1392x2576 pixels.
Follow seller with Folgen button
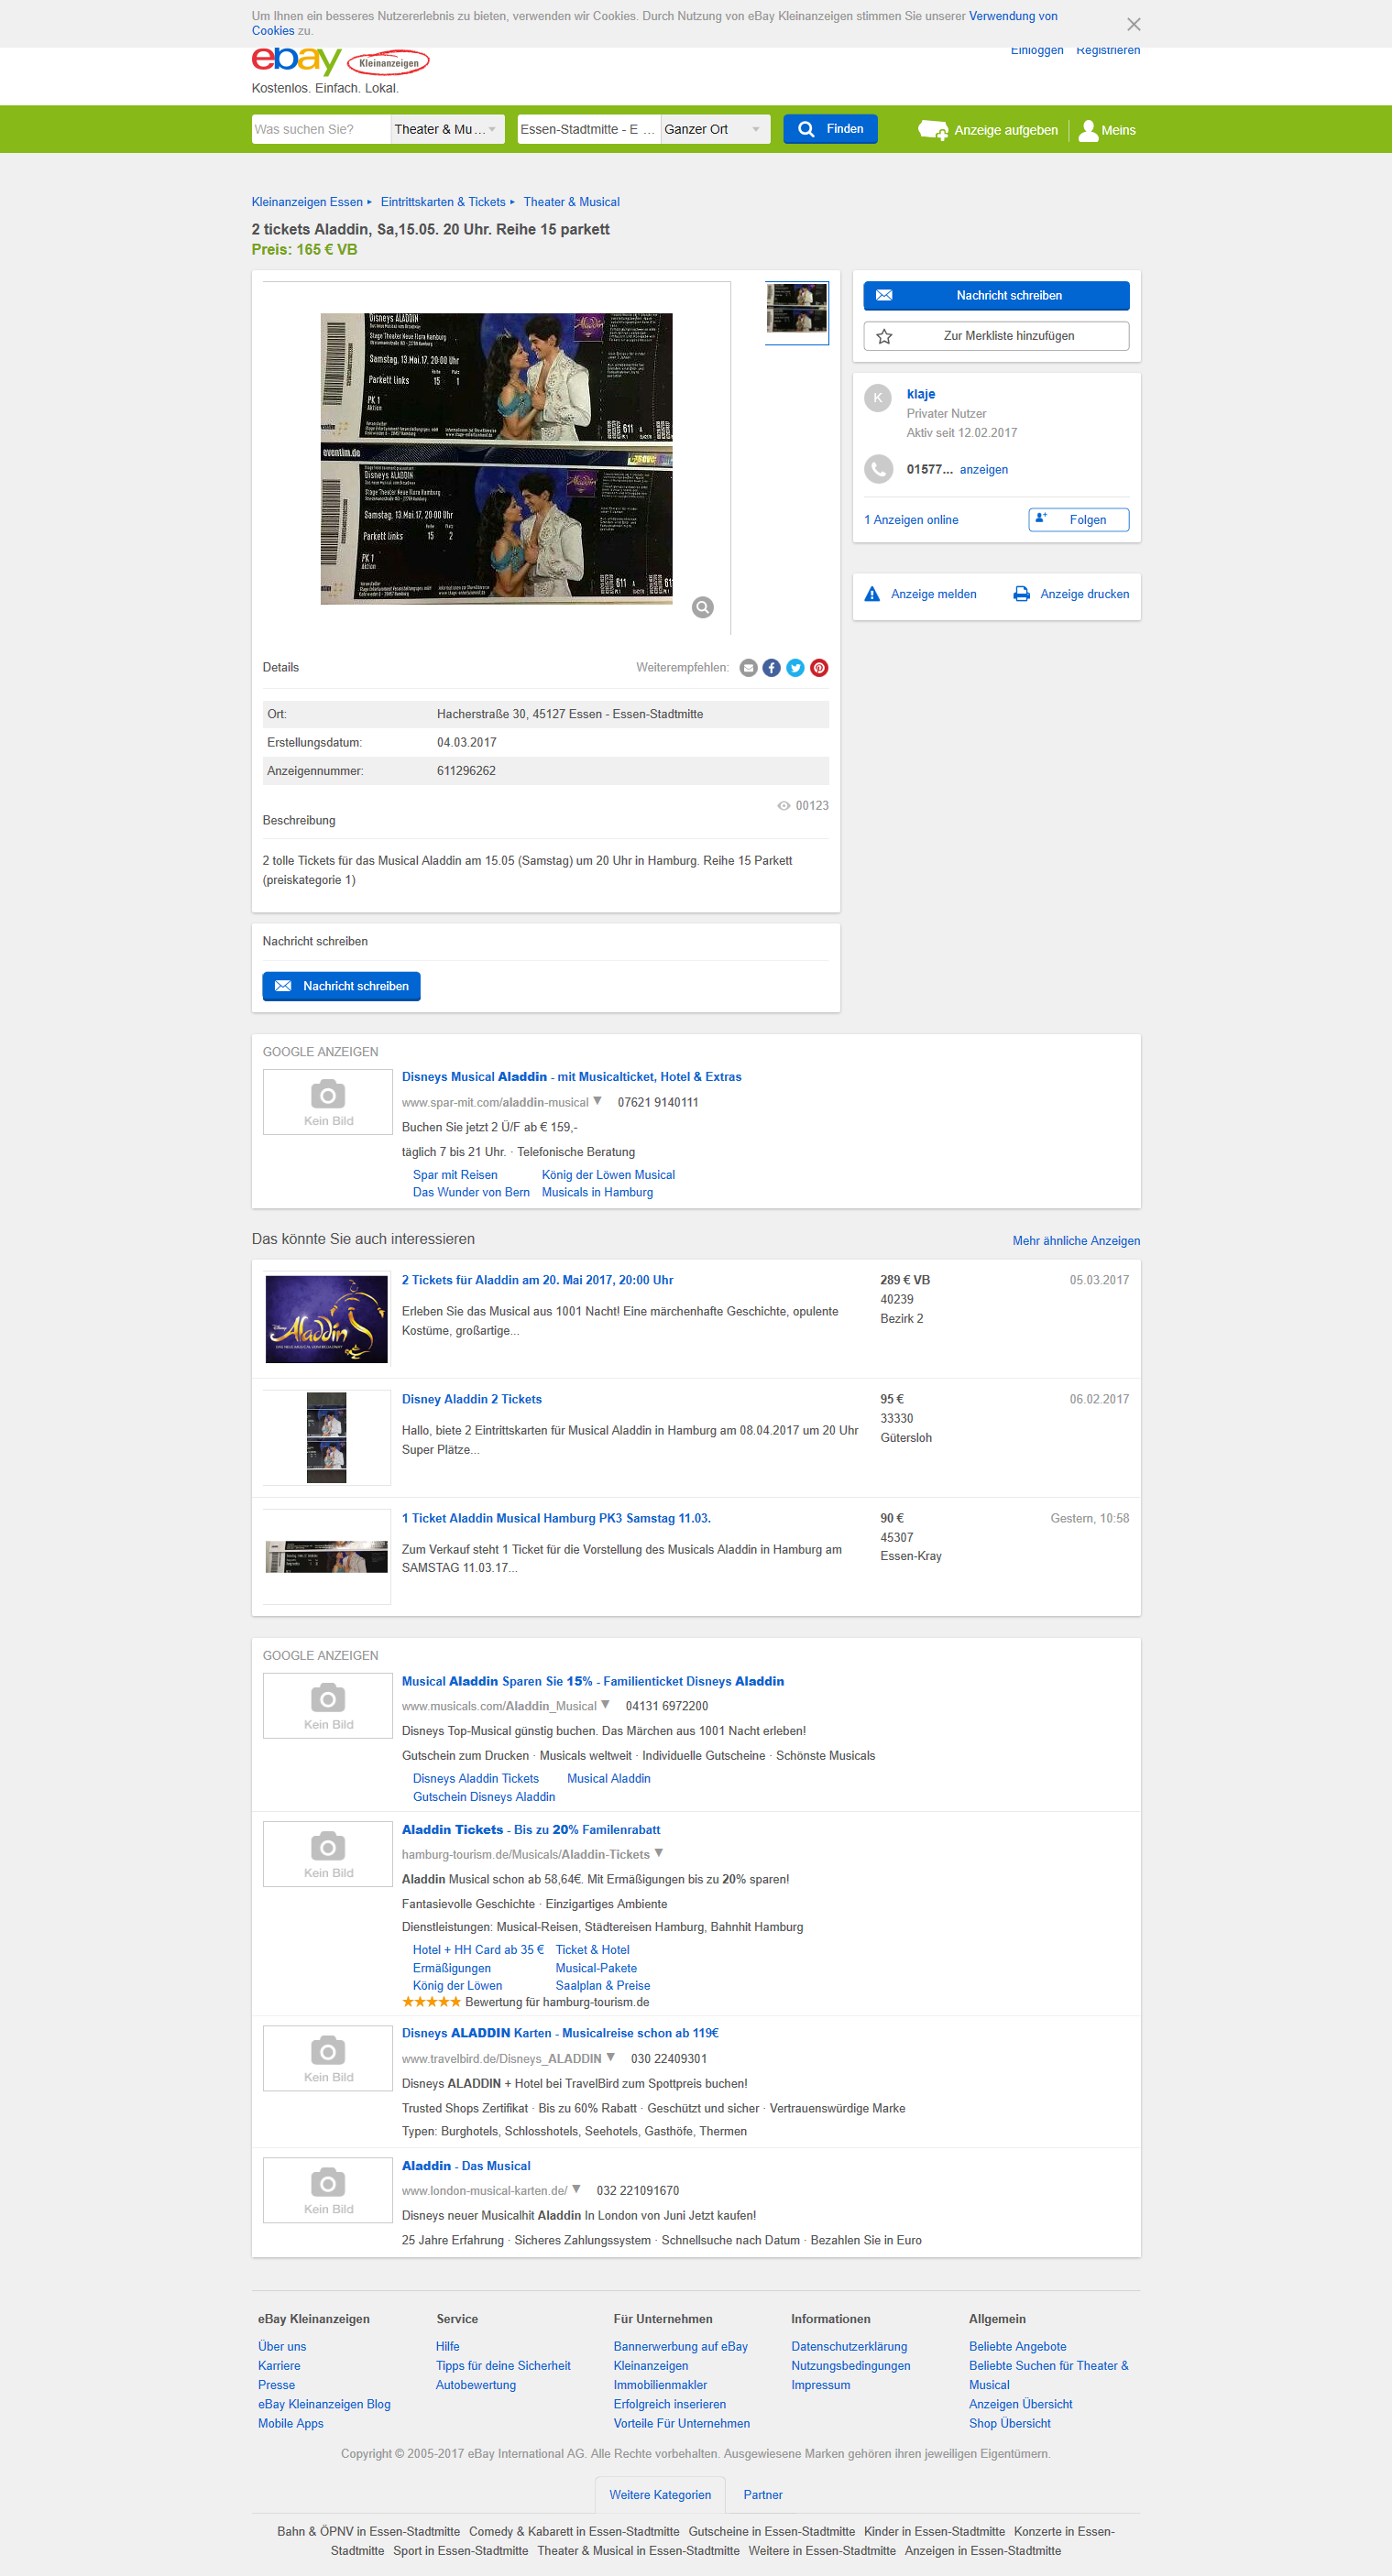click(x=1078, y=520)
